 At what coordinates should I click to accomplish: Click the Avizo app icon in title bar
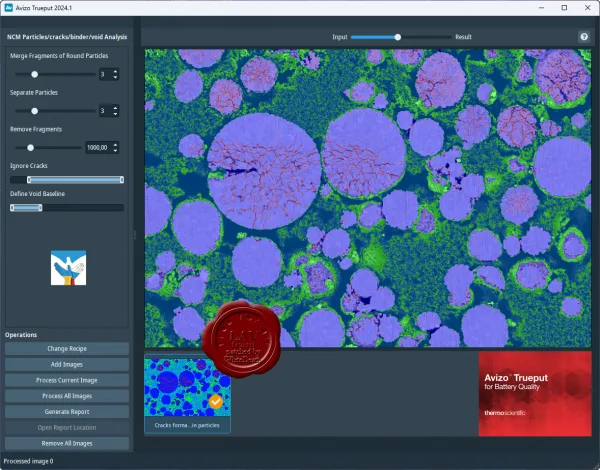(x=8, y=8)
